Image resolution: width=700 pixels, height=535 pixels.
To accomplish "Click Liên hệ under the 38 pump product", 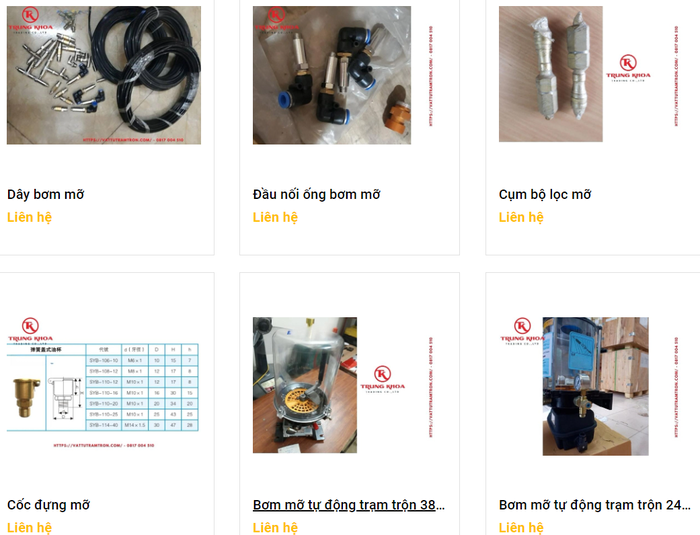I will pyautogui.click(x=275, y=527).
